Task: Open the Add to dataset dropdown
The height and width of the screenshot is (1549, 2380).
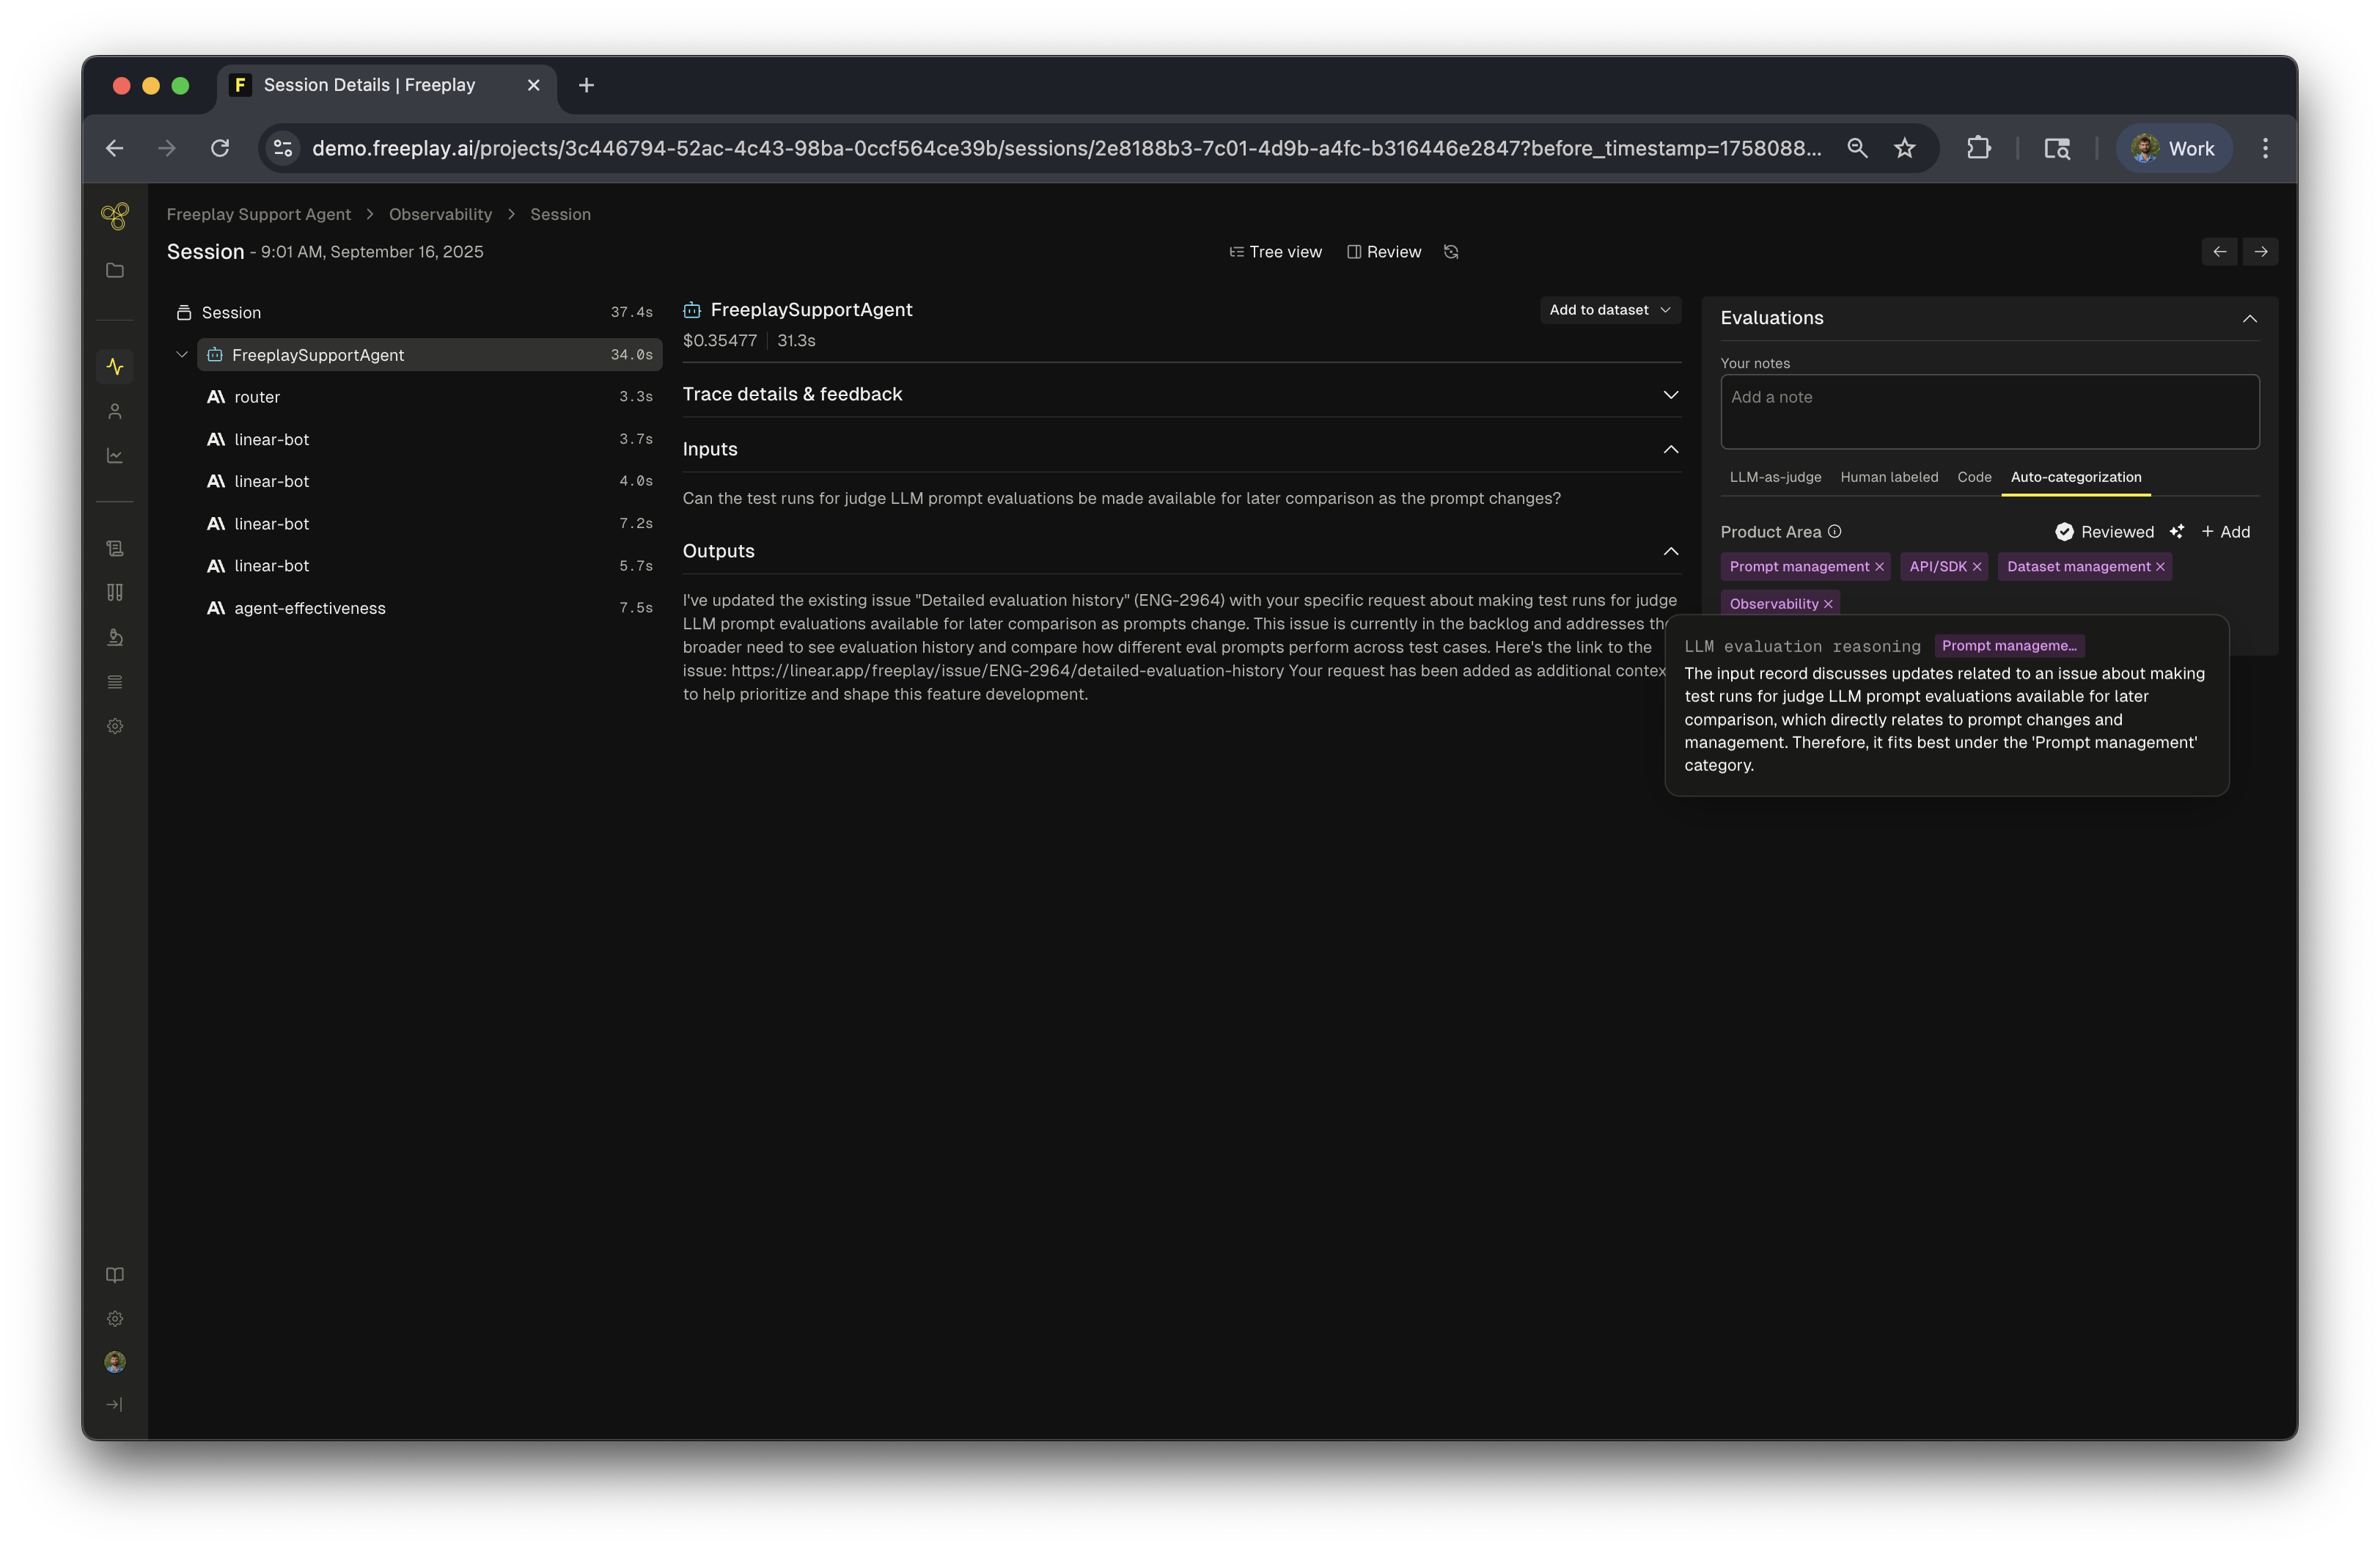Action: pyautogui.click(x=1609, y=310)
